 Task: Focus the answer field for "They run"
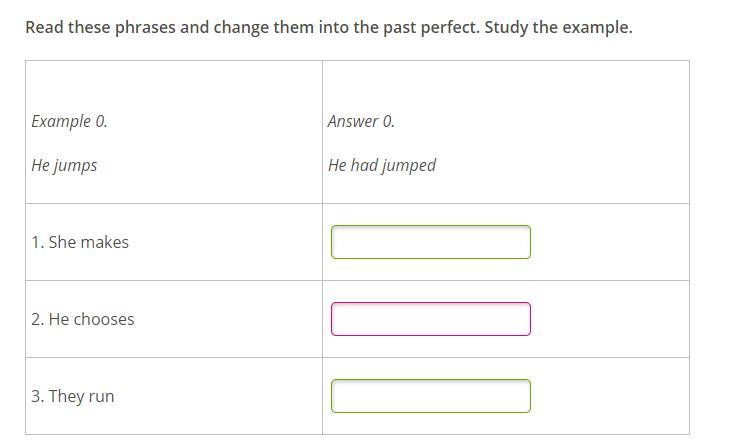(430, 396)
